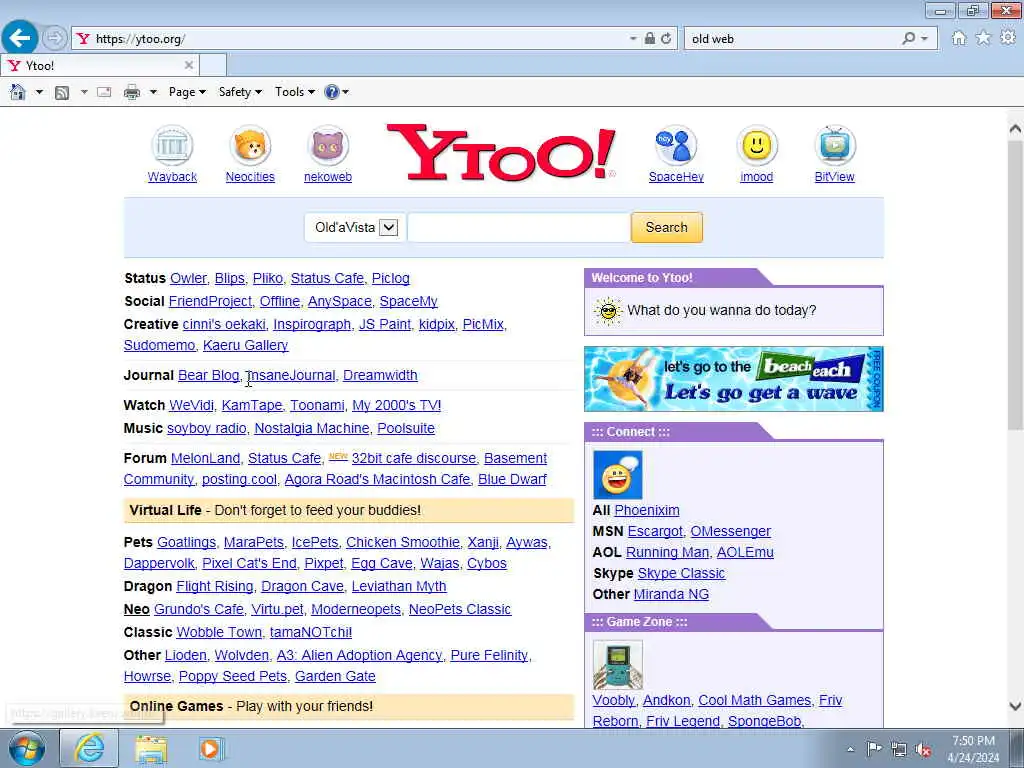Open a new blank tab
1024x768 pixels.
point(213,65)
